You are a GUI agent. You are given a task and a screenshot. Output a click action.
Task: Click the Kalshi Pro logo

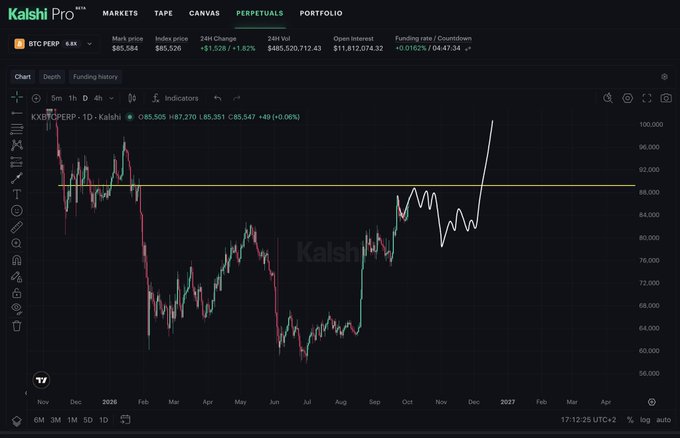(46, 13)
